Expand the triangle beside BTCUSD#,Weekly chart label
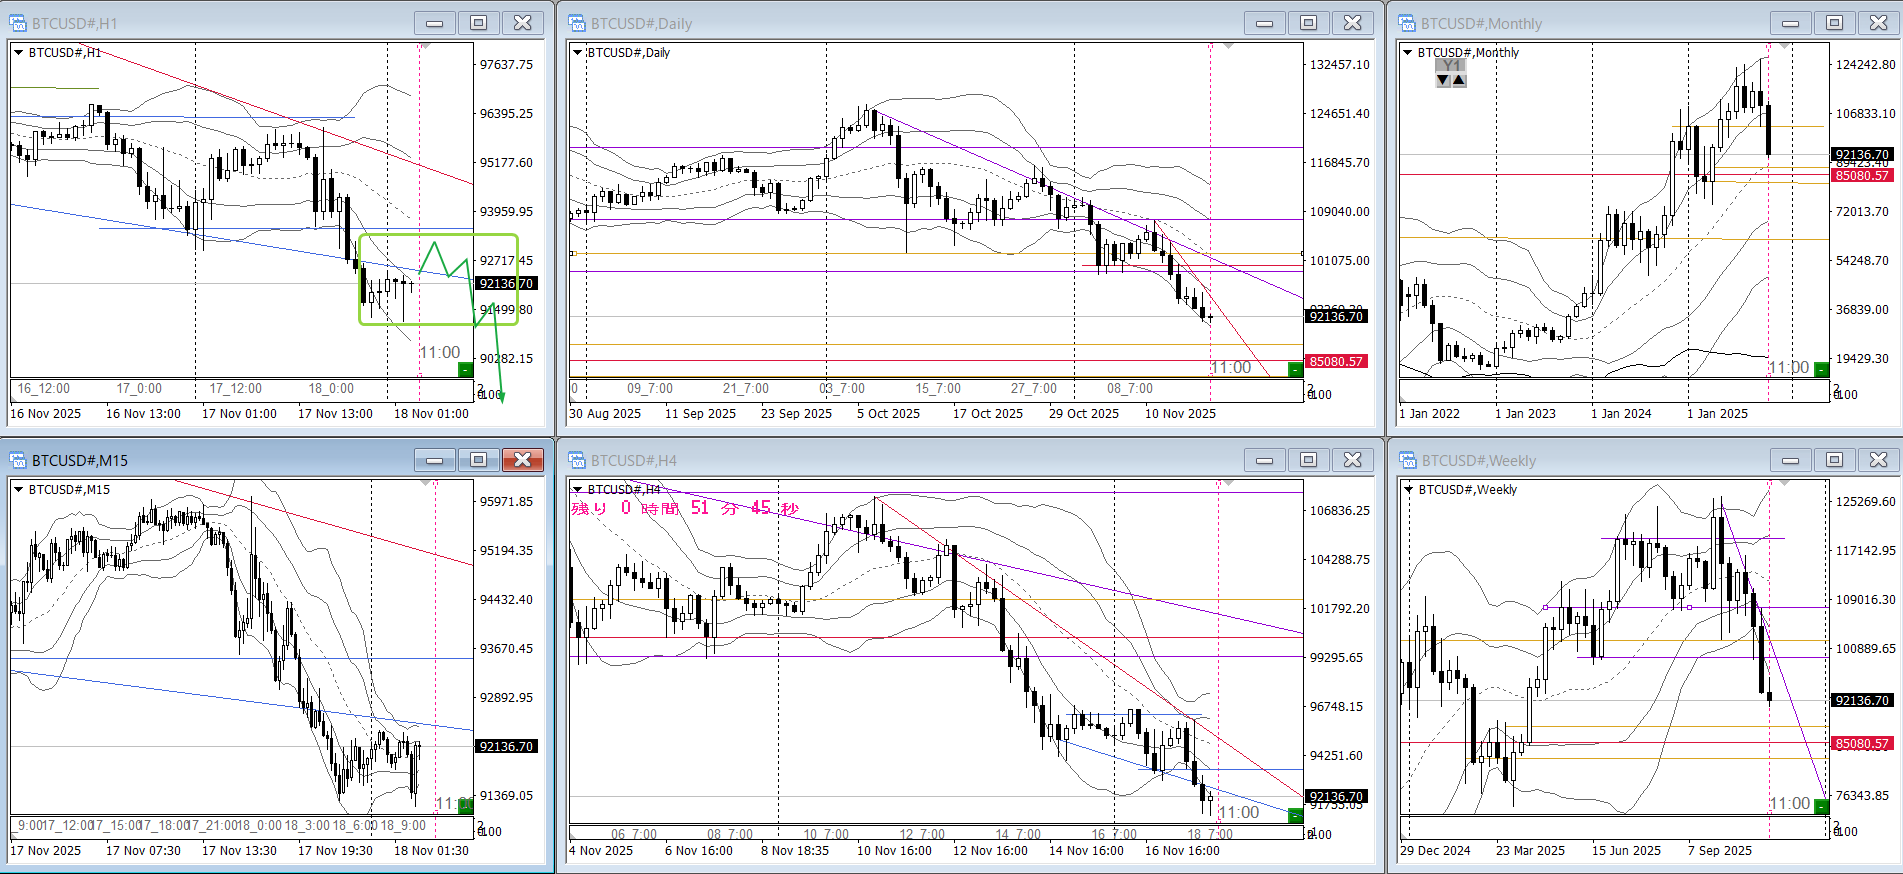Image resolution: width=1903 pixels, height=874 pixels. point(1408,490)
